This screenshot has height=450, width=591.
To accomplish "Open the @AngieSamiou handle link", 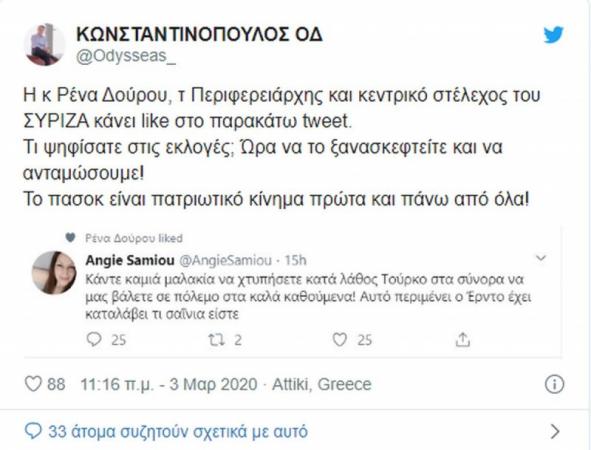I will 225,260.
